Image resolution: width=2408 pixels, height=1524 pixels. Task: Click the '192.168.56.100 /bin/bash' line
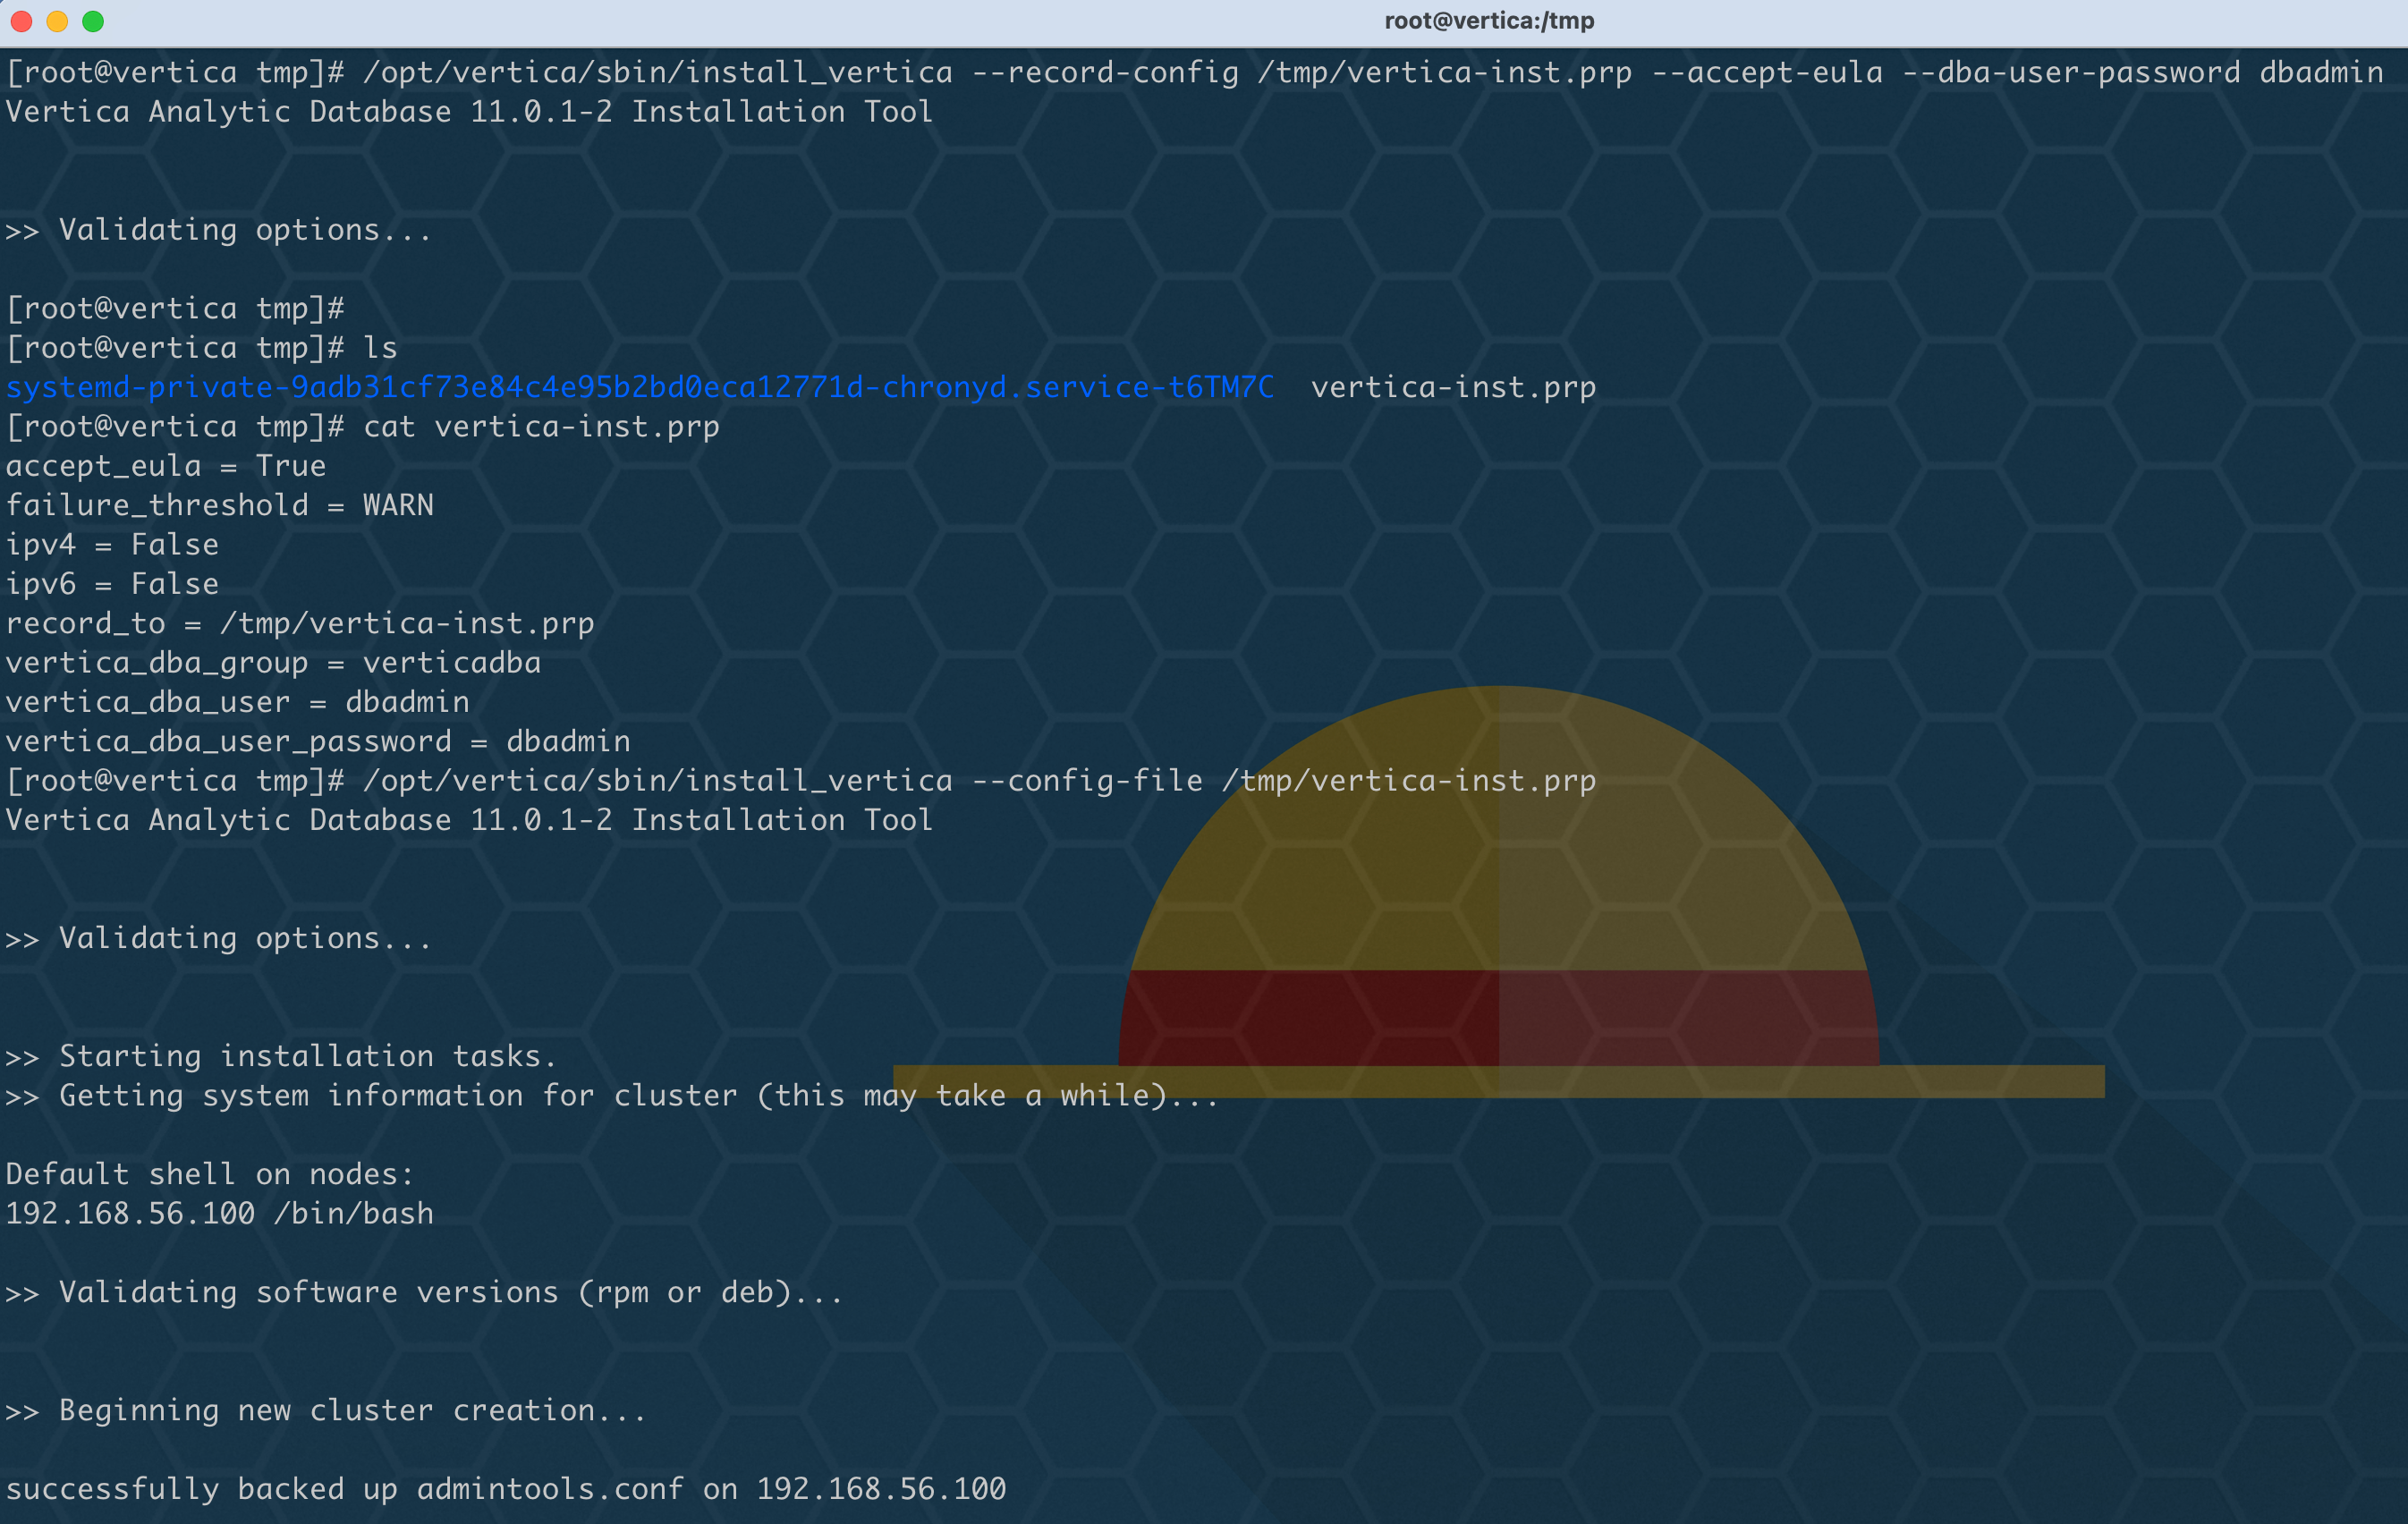coord(220,1214)
